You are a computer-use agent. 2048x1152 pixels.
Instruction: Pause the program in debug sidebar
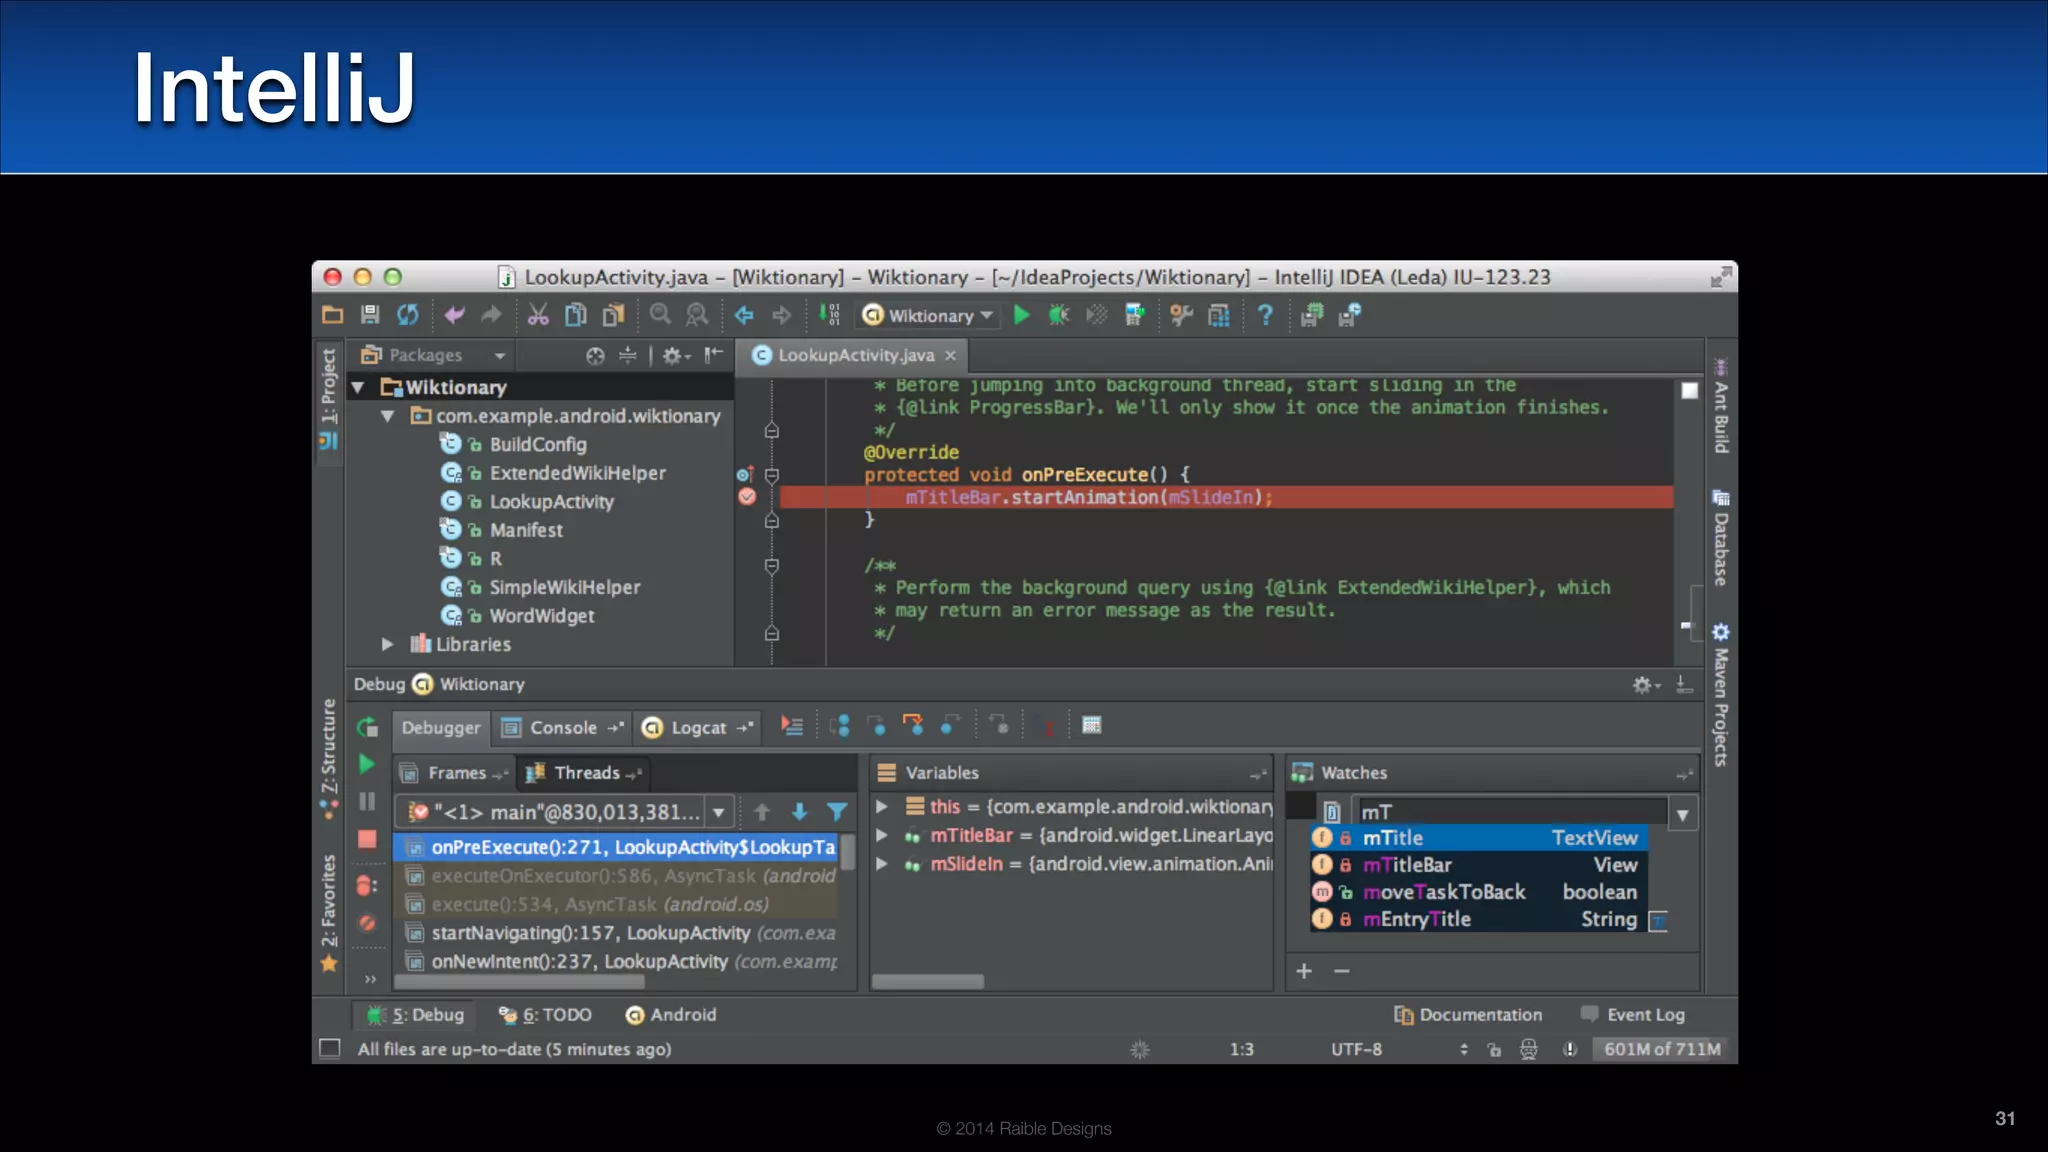point(367,802)
